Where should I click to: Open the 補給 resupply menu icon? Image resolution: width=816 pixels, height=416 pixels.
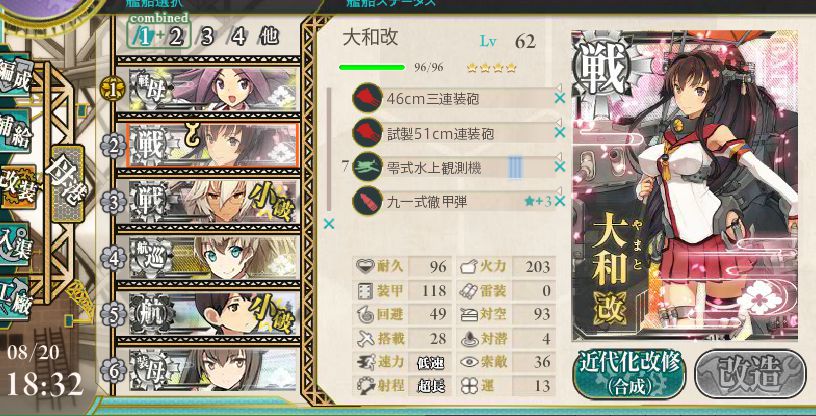pyautogui.click(x=14, y=130)
